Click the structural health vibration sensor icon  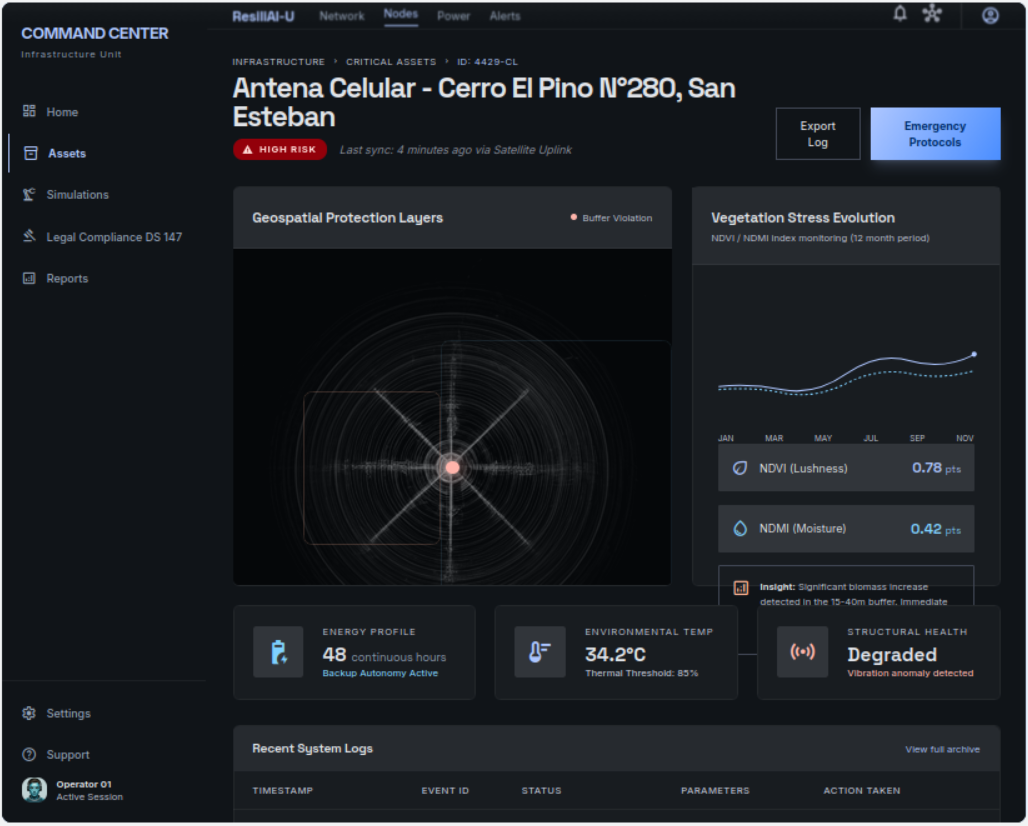(x=802, y=652)
